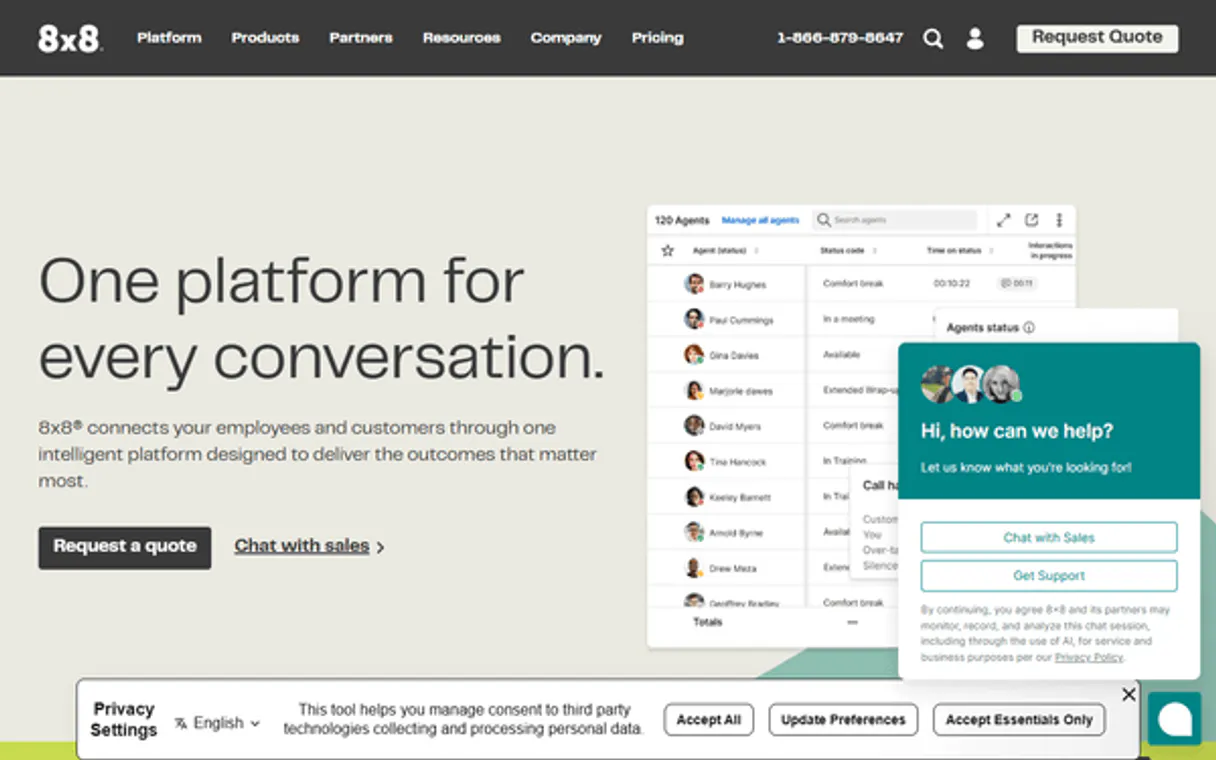Open the site search magnifier icon

933,39
